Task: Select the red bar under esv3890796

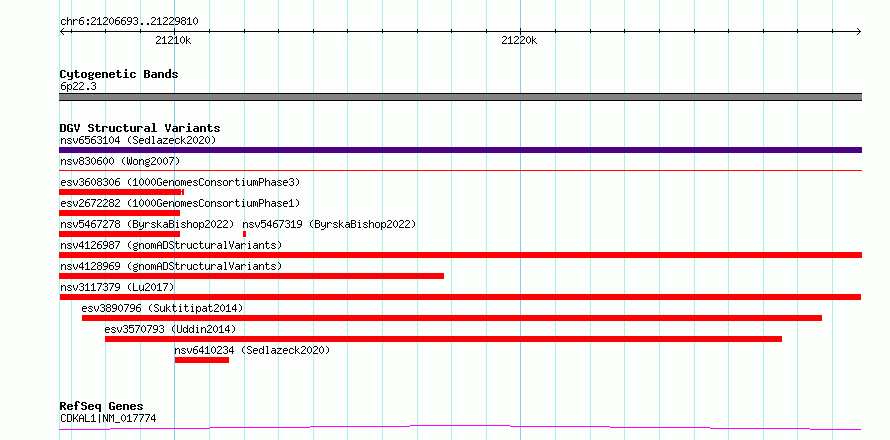Action: click(x=452, y=318)
